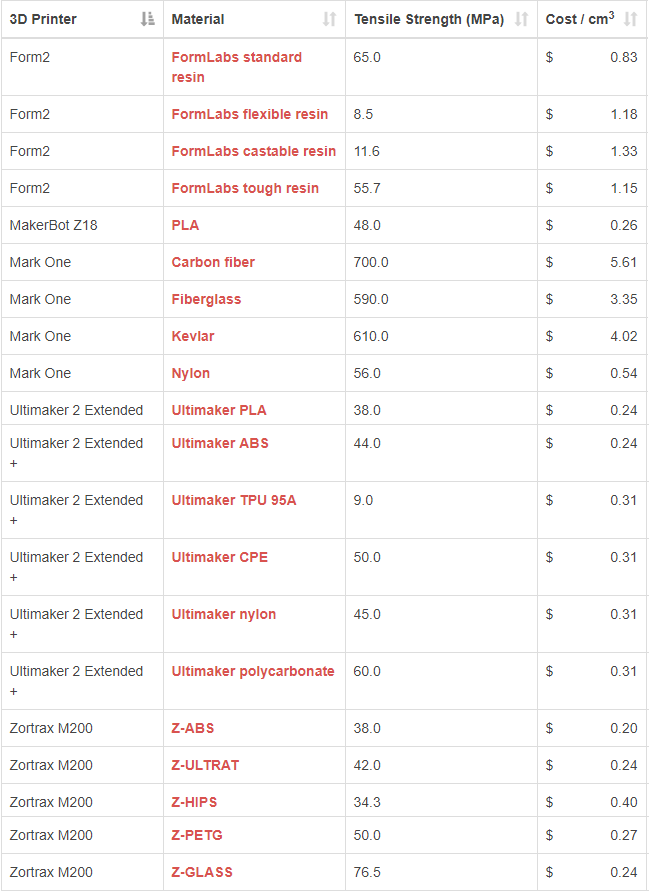Image resolution: width=650 pixels, height=894 pixels.
Task: Select the Fiberglass link
Action: coord(206,299)
